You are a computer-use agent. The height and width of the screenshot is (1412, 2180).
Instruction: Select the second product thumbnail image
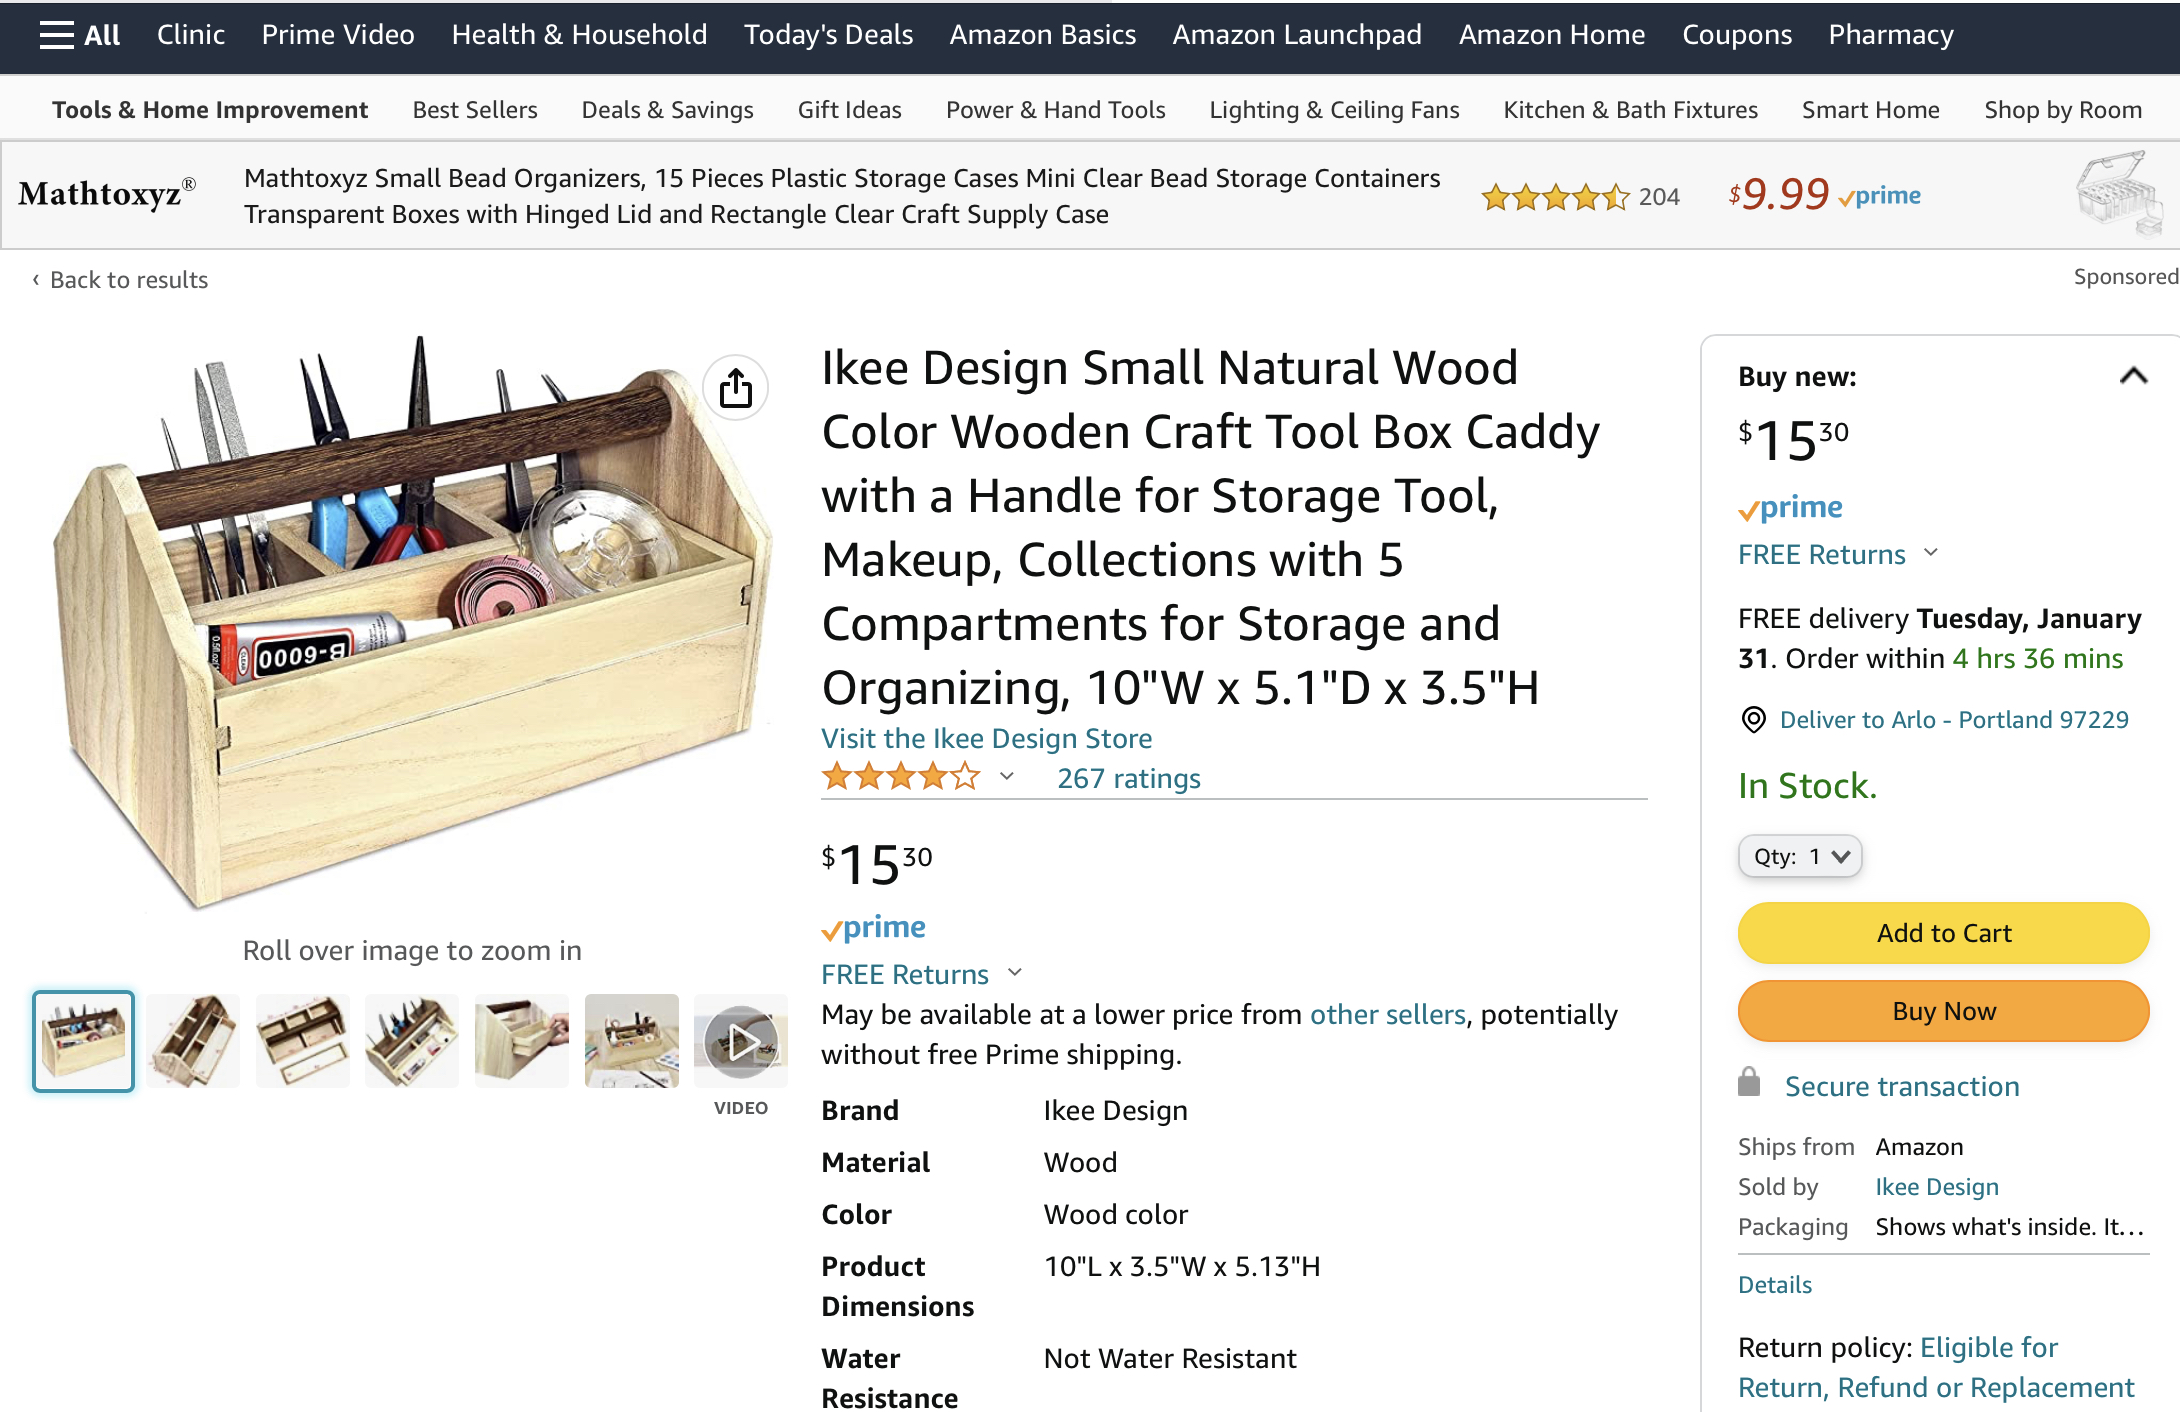click(193, 1041)
